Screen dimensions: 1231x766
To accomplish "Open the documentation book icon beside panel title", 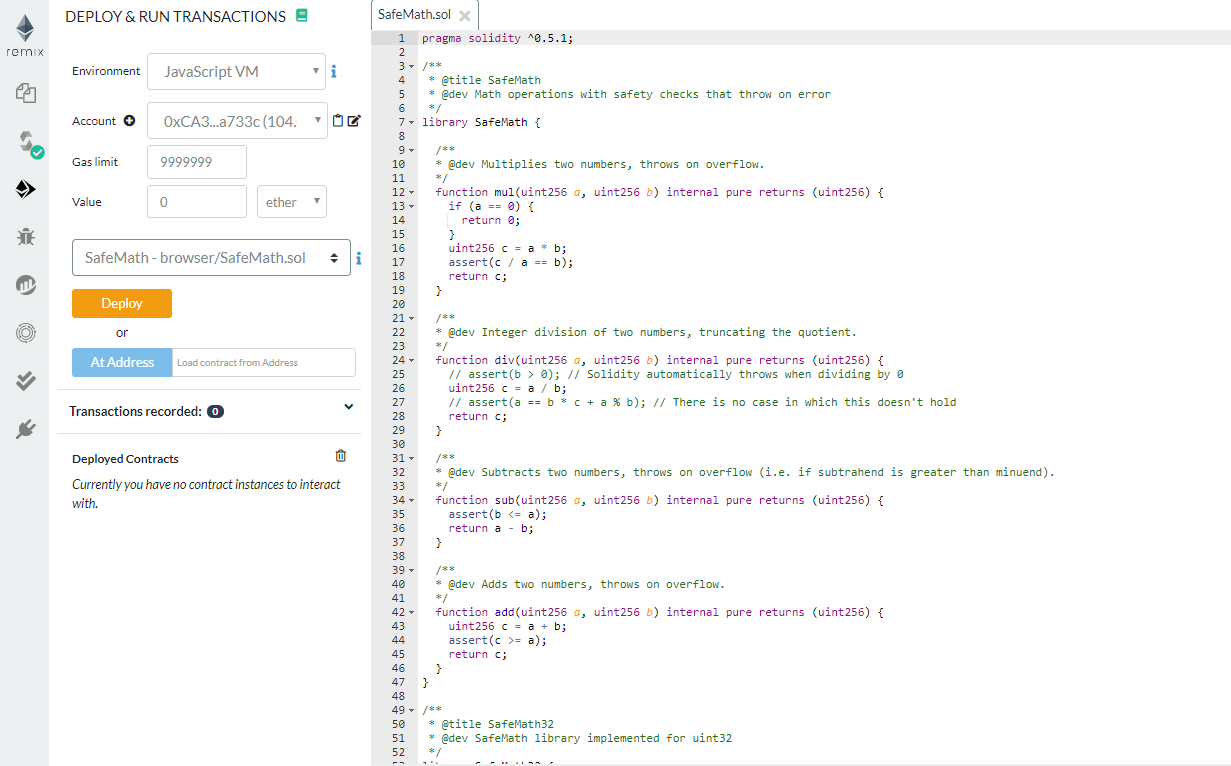I will (x=302, y=16).
